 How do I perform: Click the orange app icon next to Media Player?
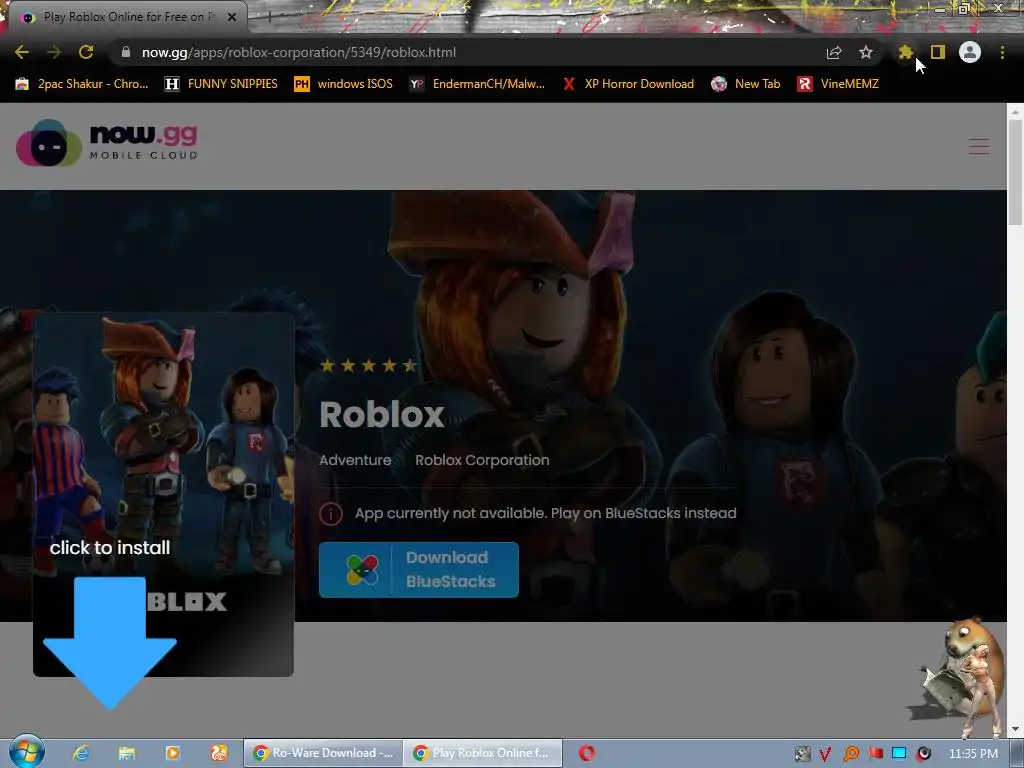(x=219, y=753)
